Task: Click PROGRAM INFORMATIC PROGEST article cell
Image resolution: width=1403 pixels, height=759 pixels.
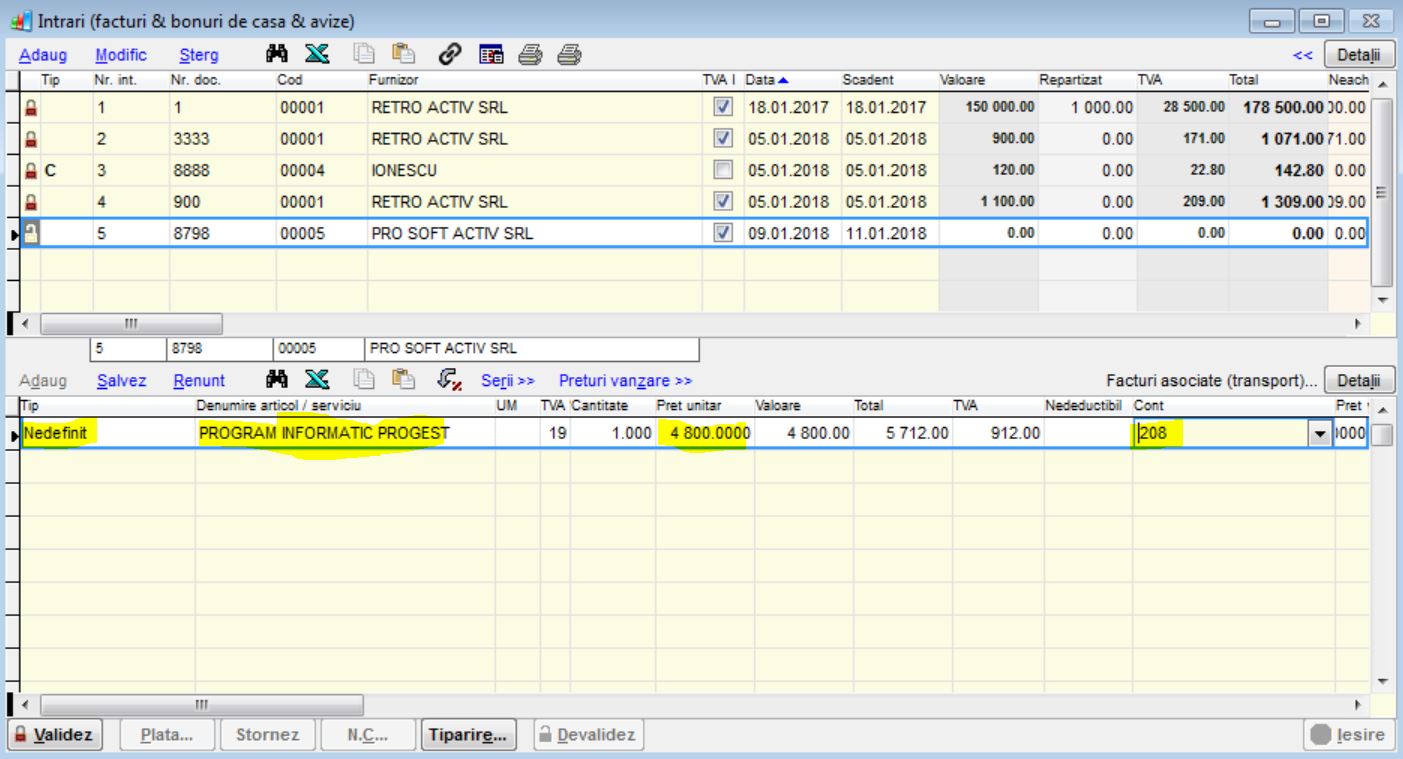Action: (x=345, y=434)
